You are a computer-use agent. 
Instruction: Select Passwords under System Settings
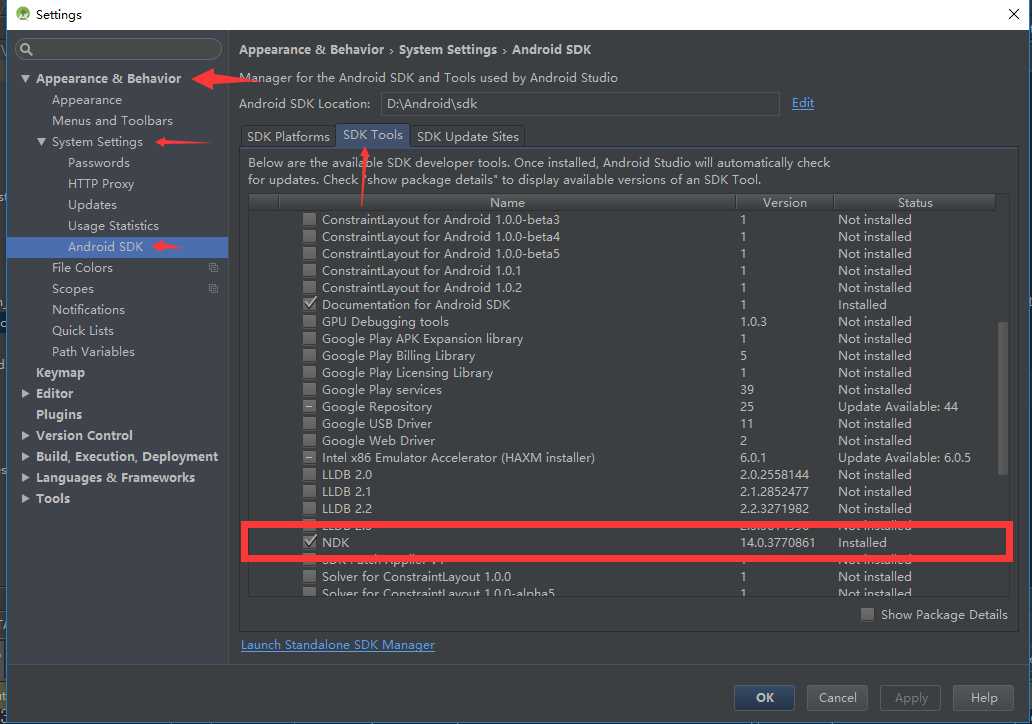point(99,163)
